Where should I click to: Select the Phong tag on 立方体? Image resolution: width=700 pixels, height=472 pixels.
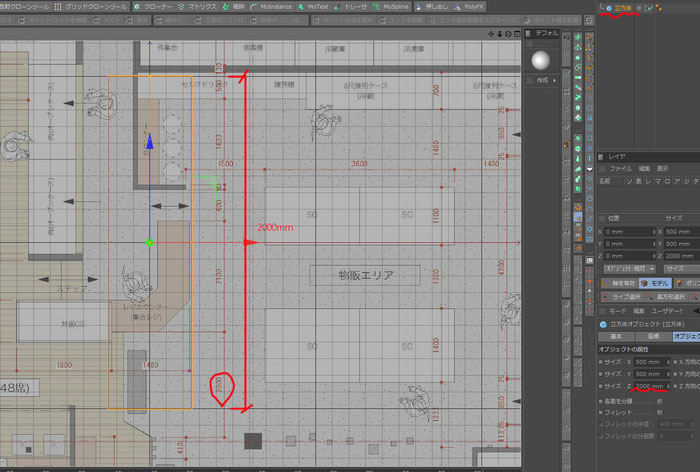click(x=659, y=8)
